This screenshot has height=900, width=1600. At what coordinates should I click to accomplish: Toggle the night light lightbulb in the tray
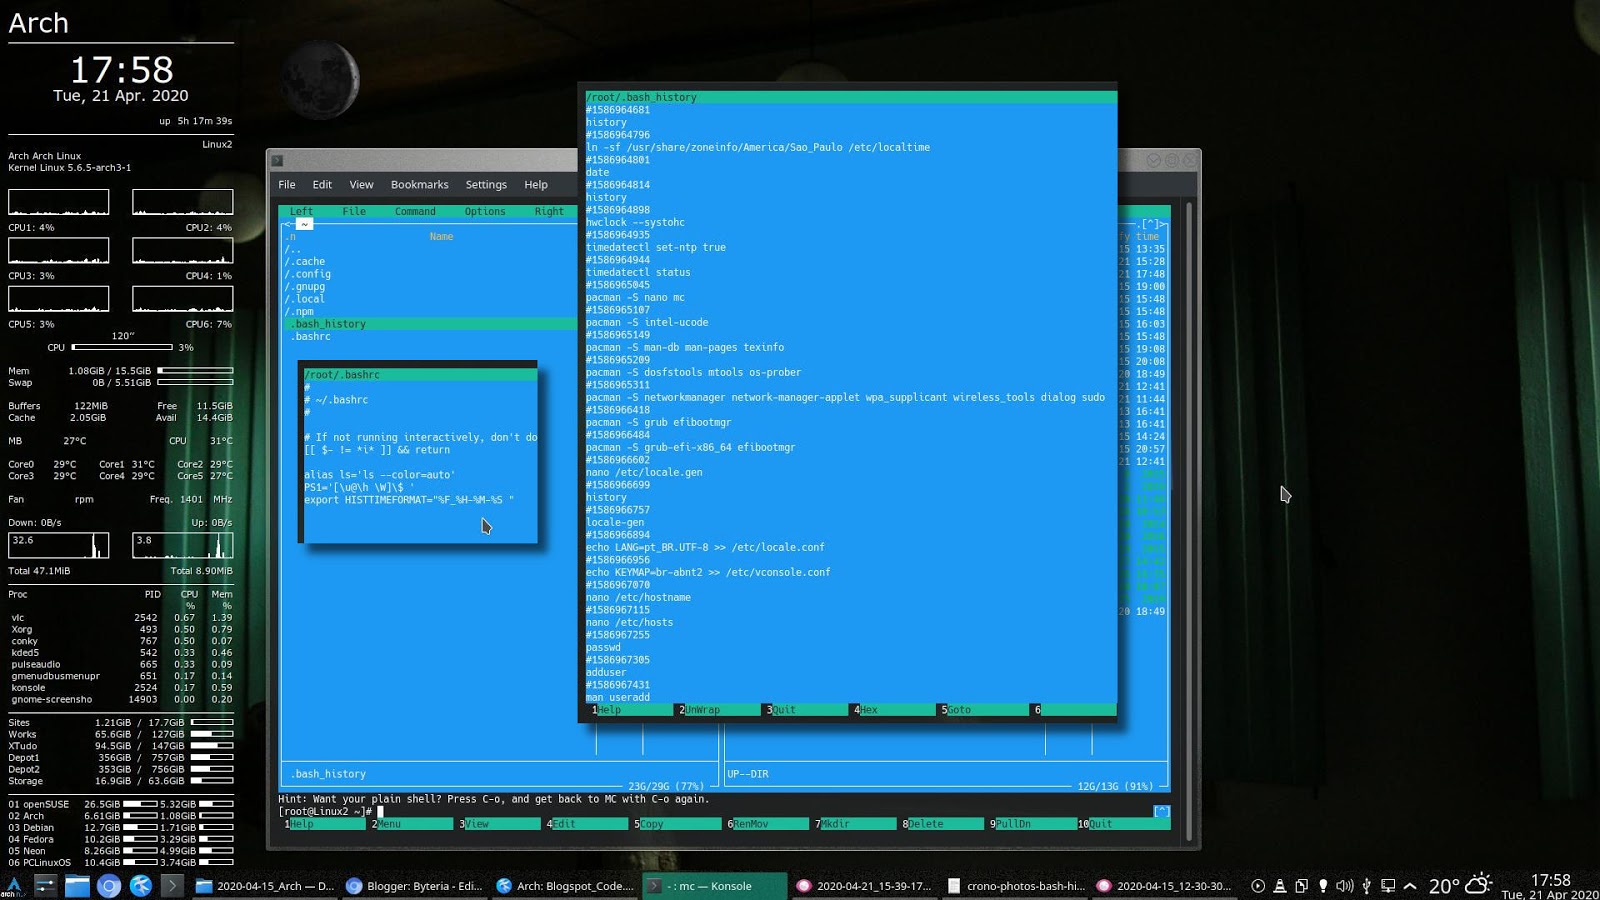1324,886
